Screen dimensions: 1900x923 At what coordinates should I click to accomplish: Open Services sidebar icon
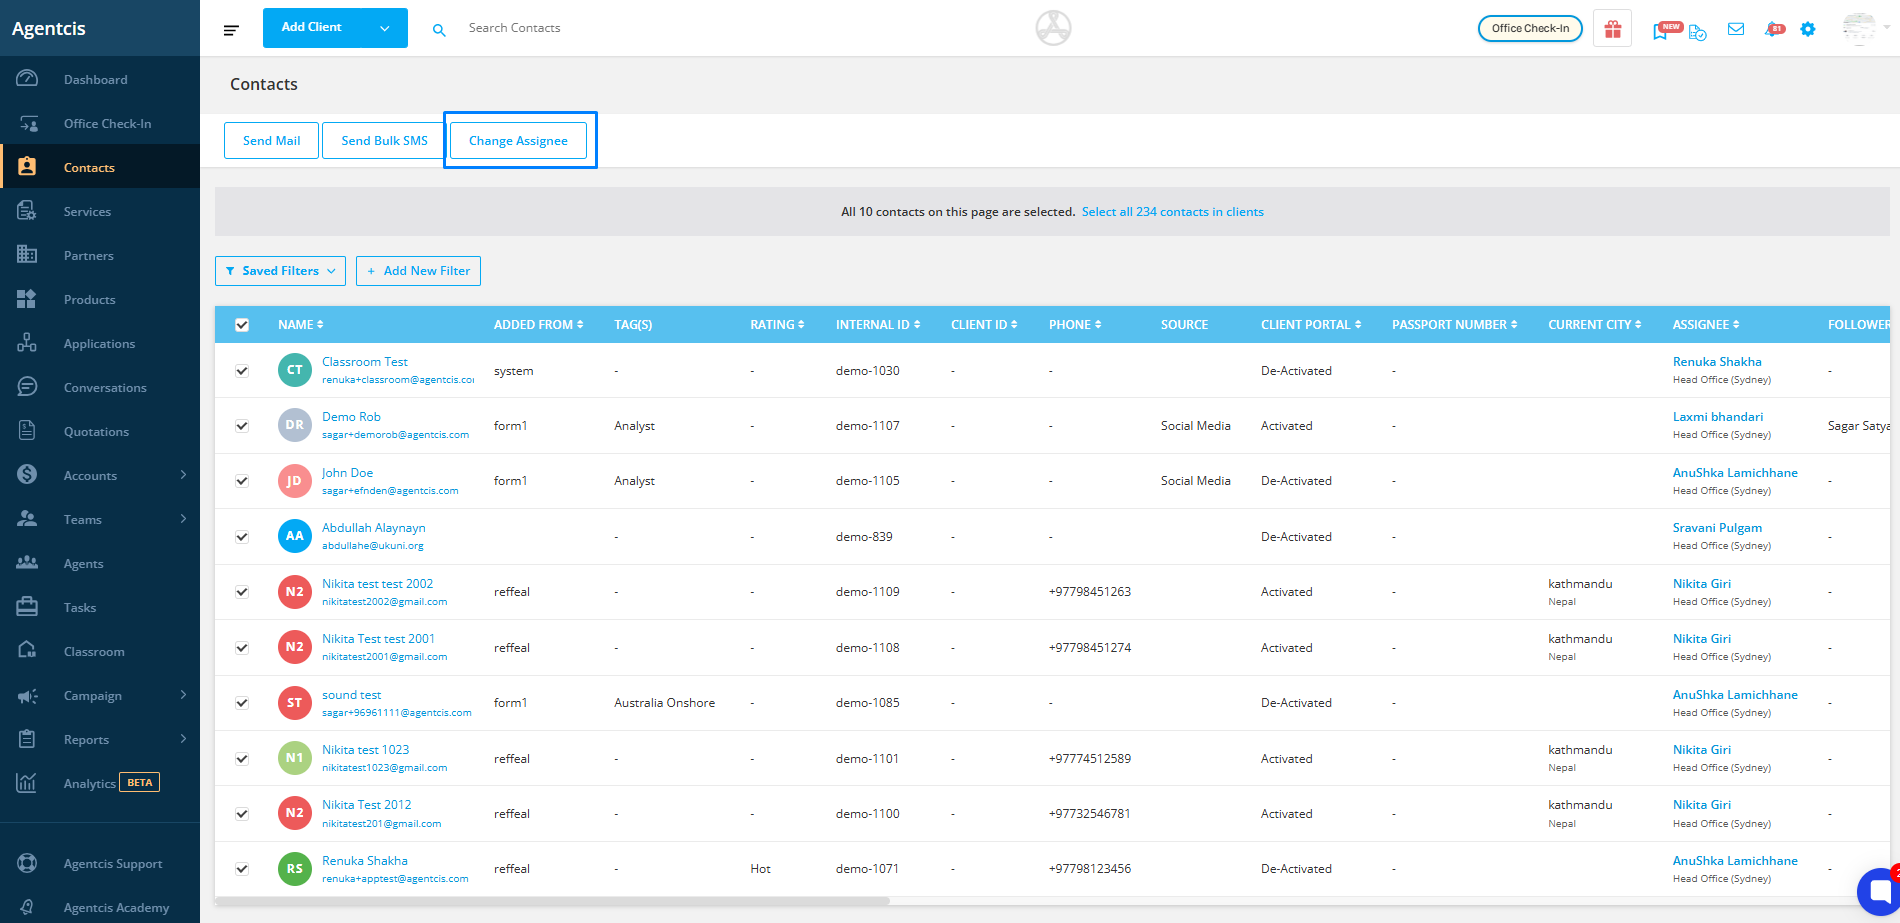(x=27, y=211)
